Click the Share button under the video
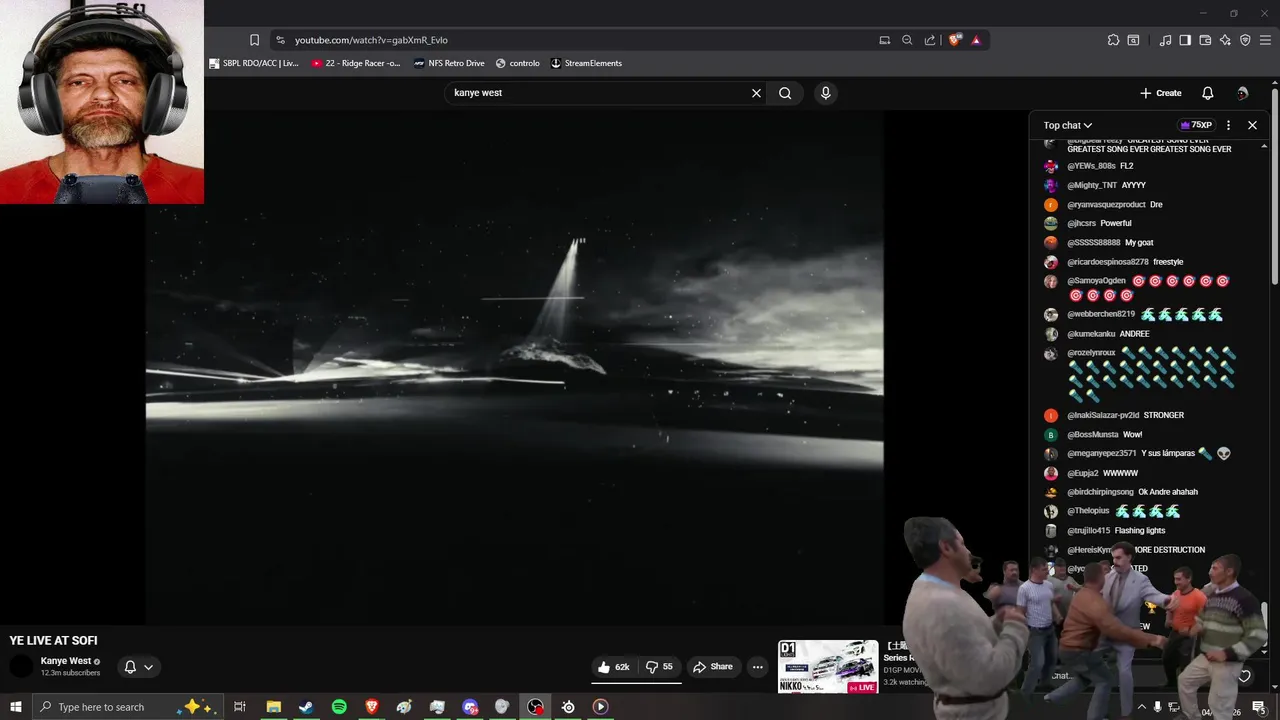The image size is (1280, 720). pos(713,667)
